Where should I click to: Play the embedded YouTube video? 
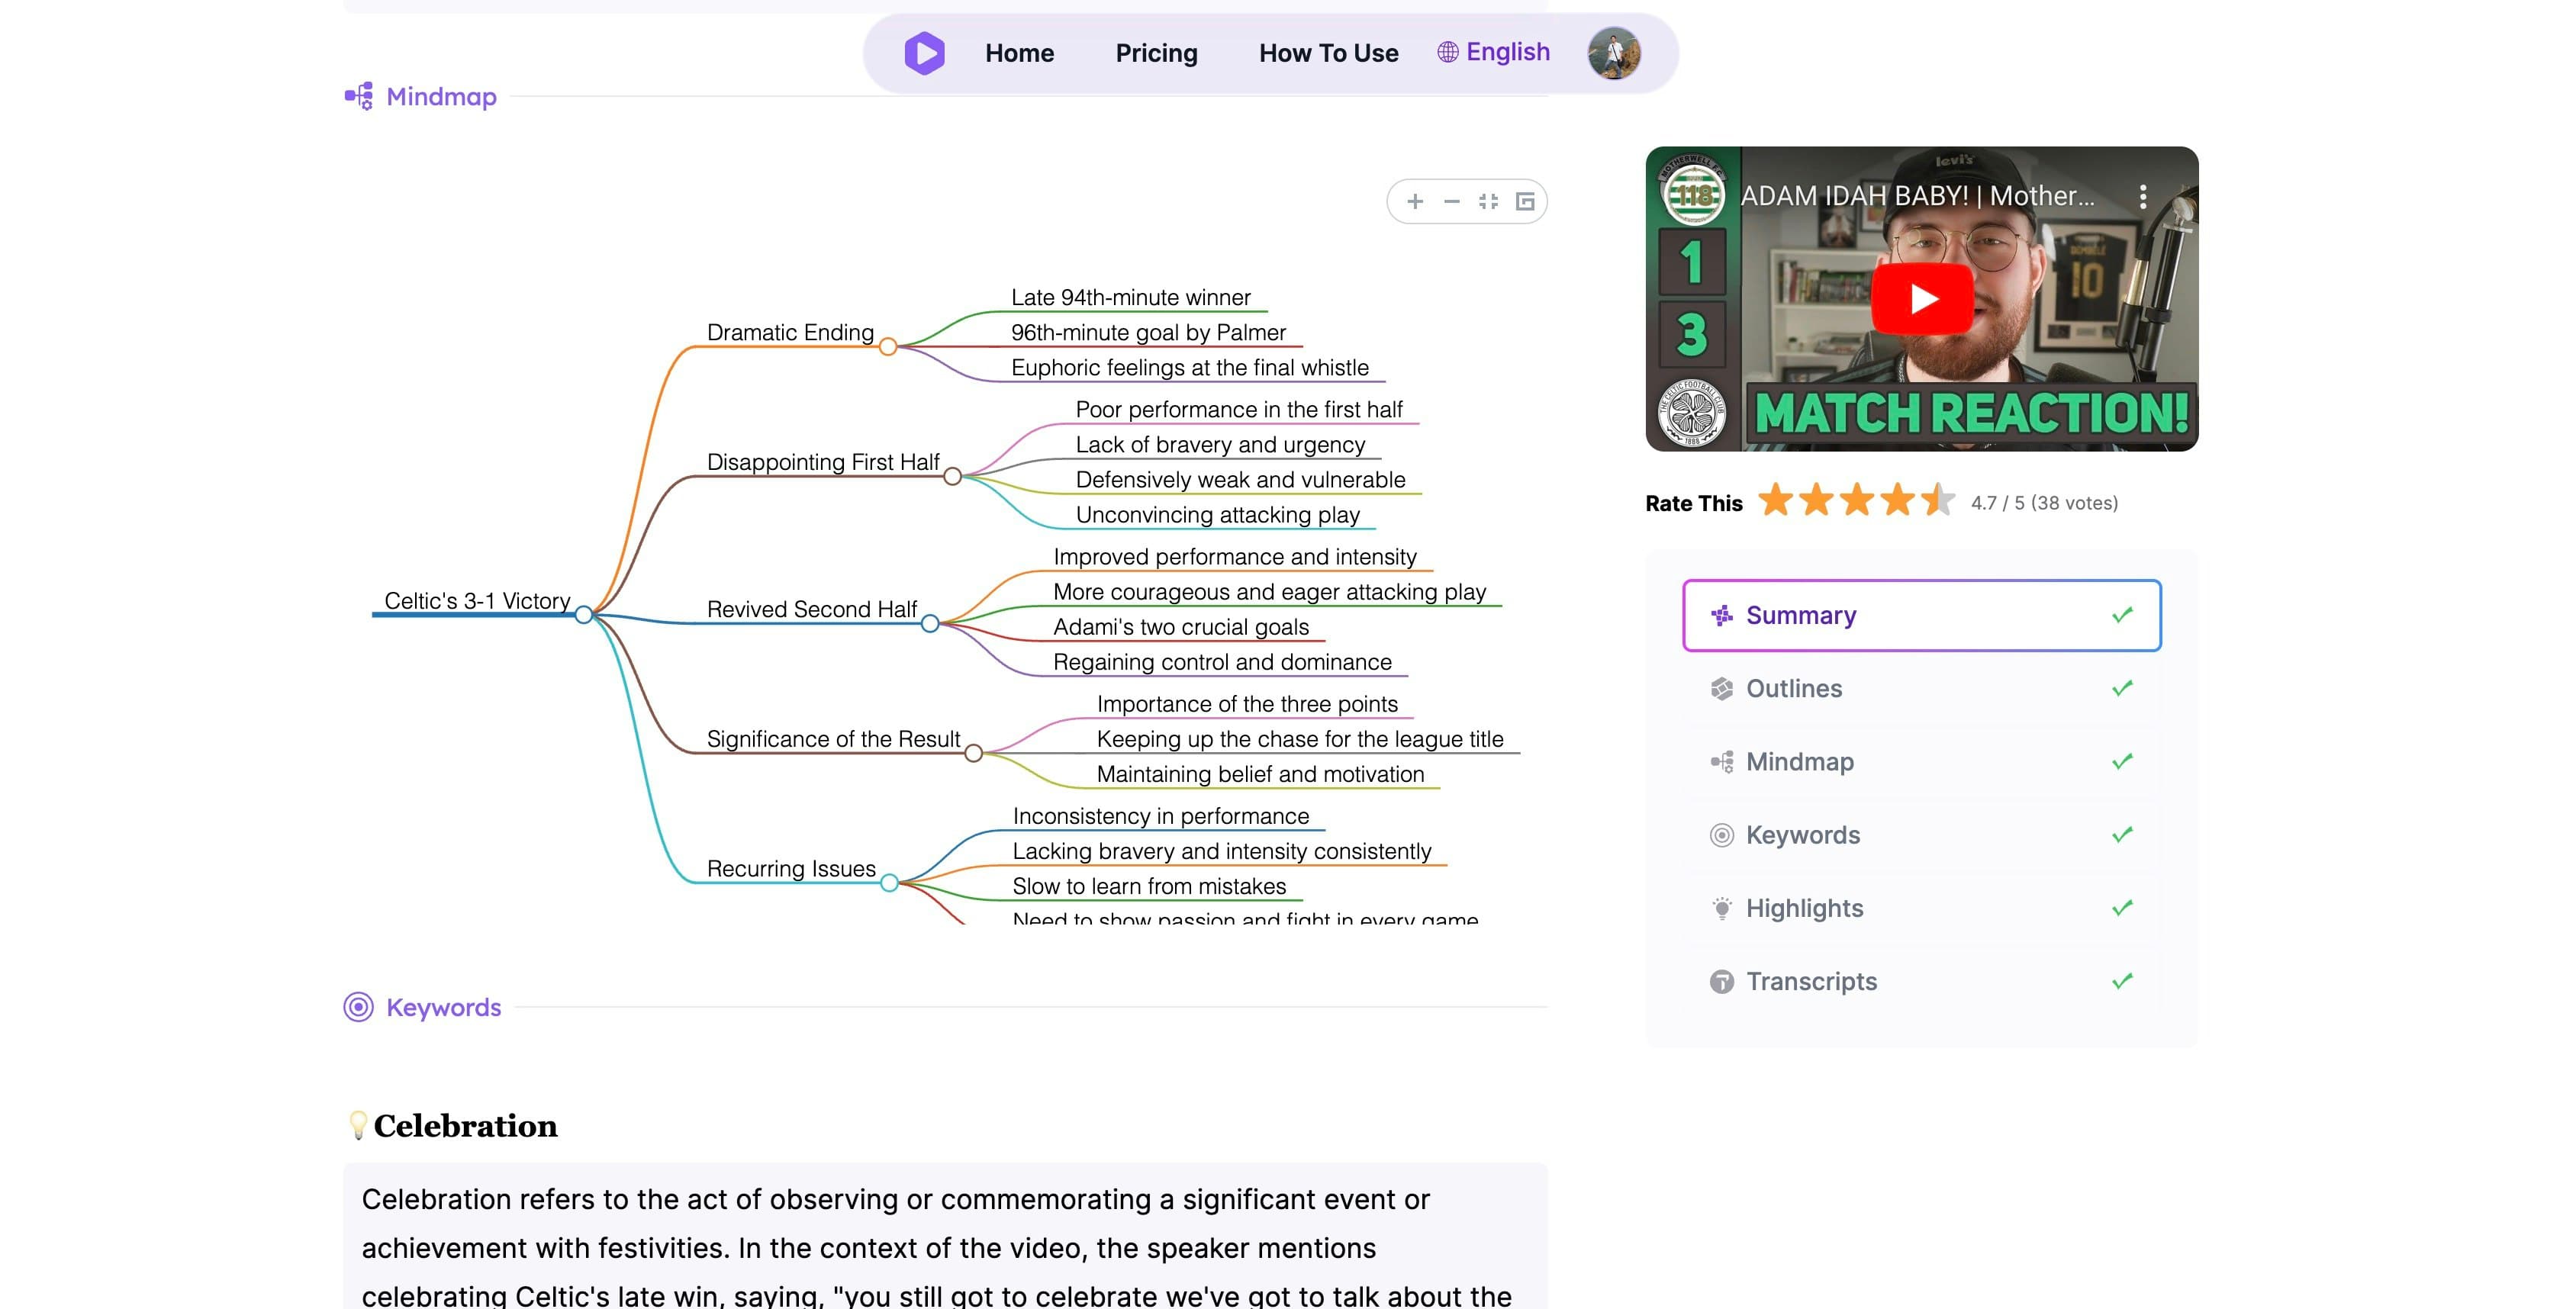pyautogui.click(x=1921, y=299)
